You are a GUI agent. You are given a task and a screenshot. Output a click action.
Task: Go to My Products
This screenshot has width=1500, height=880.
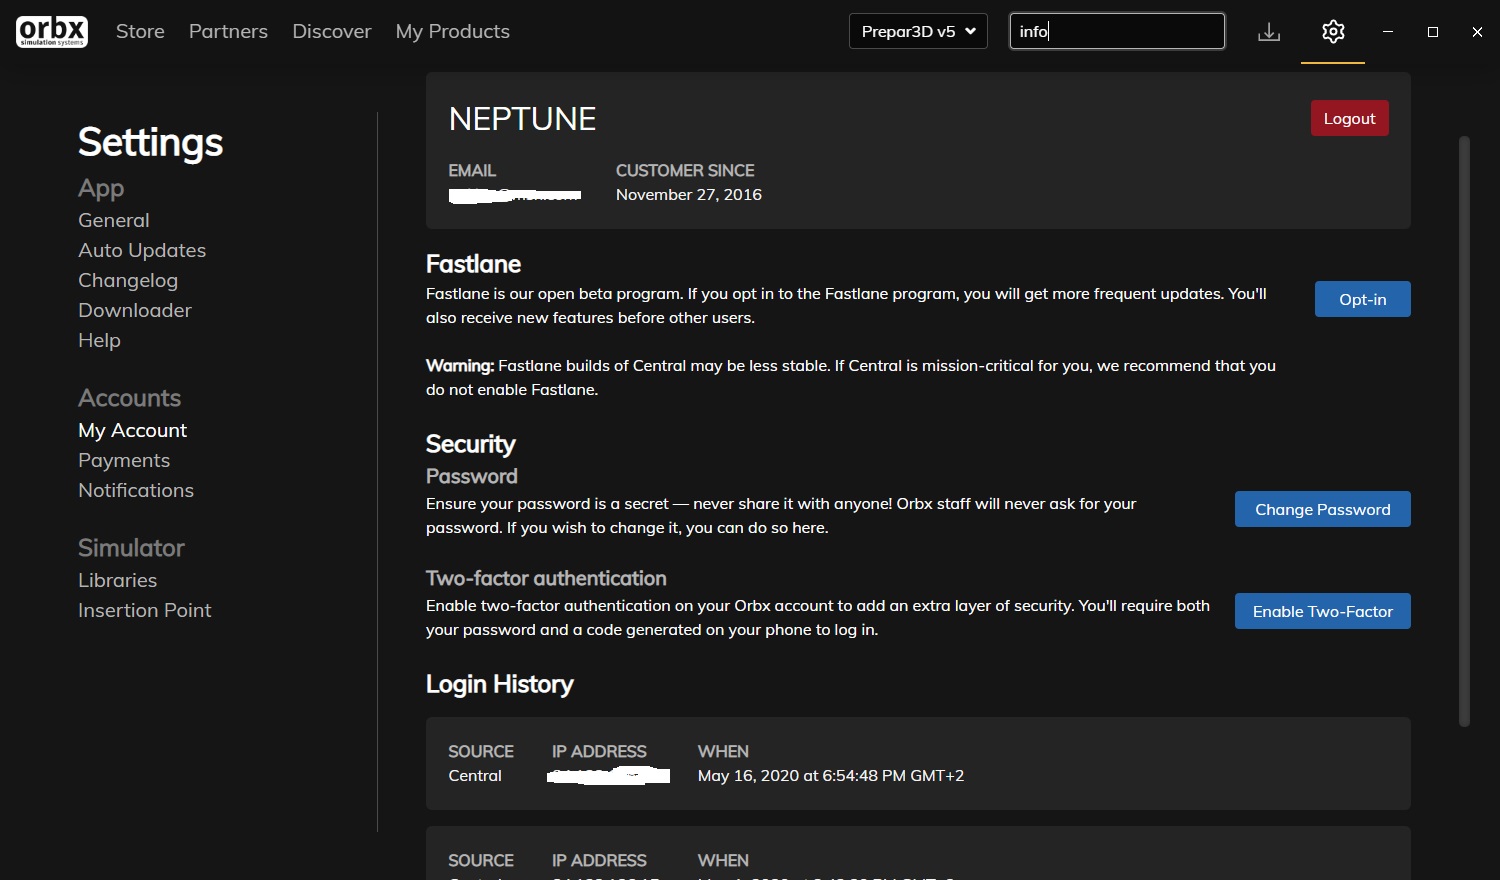pyautogui.click(x=452, y=31)
